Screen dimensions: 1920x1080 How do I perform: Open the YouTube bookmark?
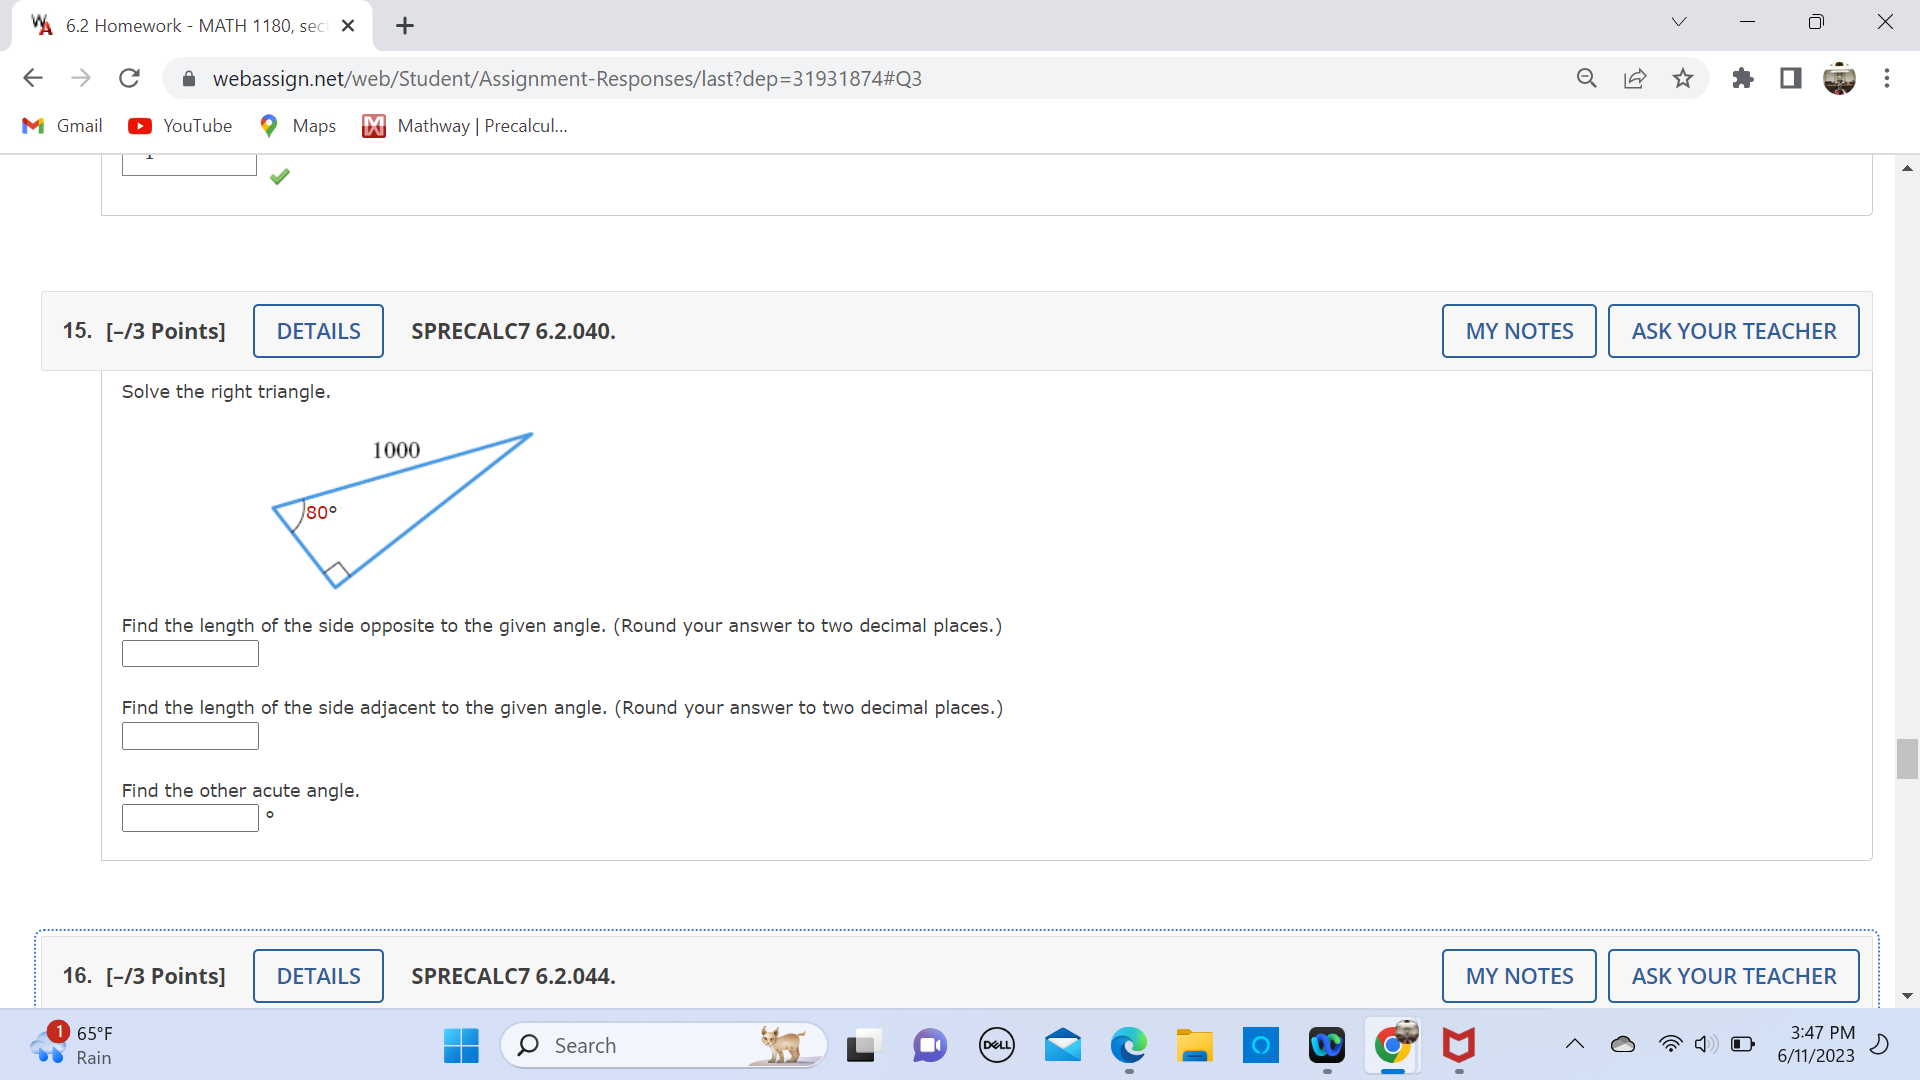pos(180,125)
